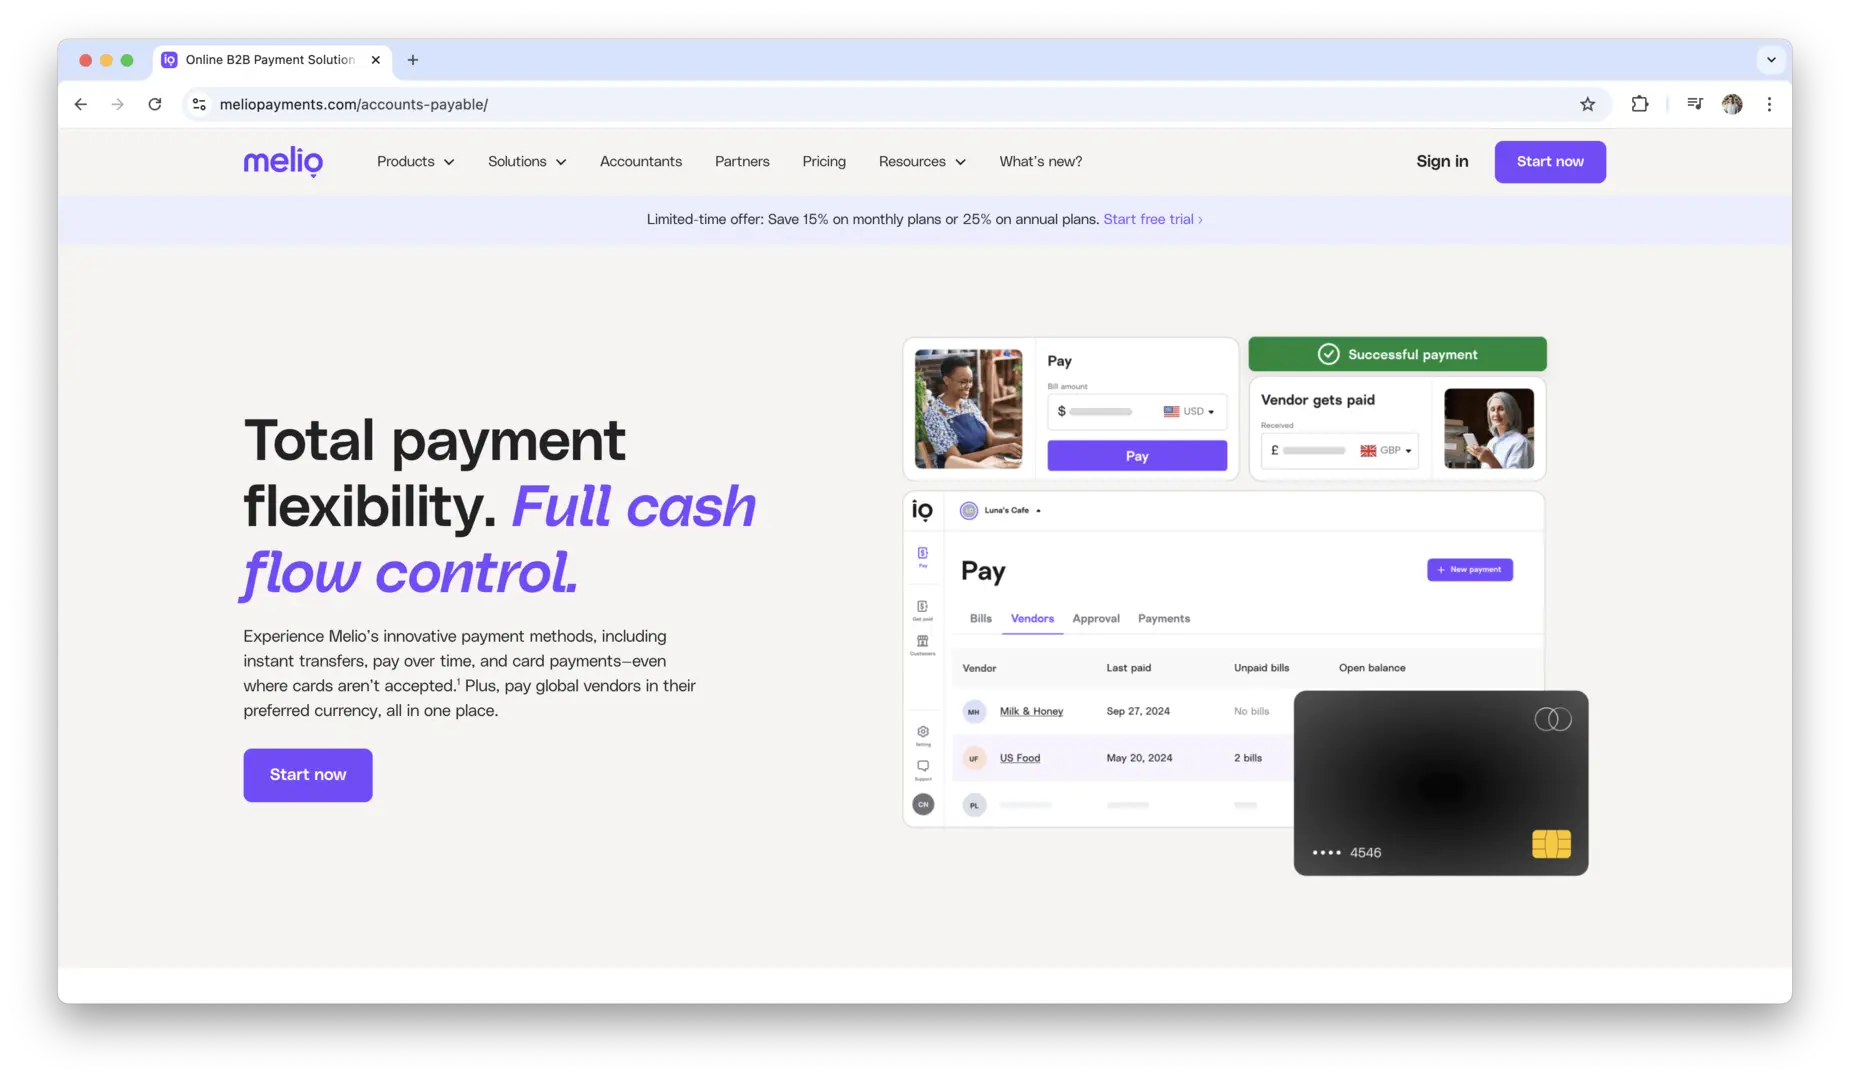Close the Online B2B Payment Solution tab
Screen dimensions: 1850x1080
pyautogui.click(x=376, y=60)
